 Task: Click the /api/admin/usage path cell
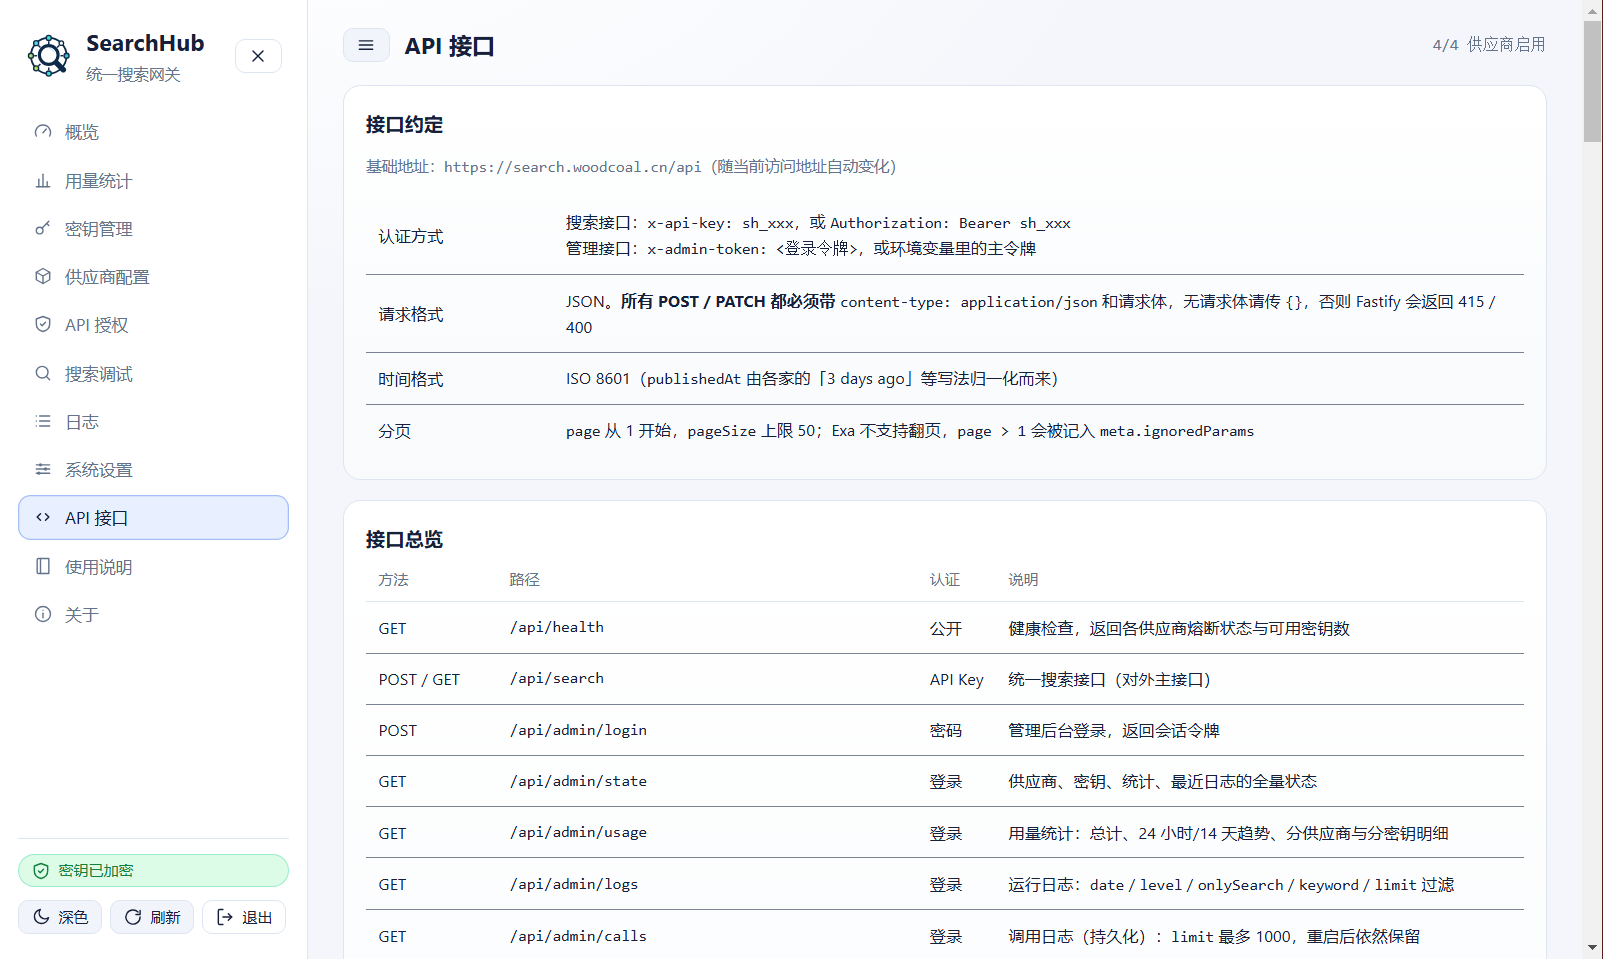[578, 833]
